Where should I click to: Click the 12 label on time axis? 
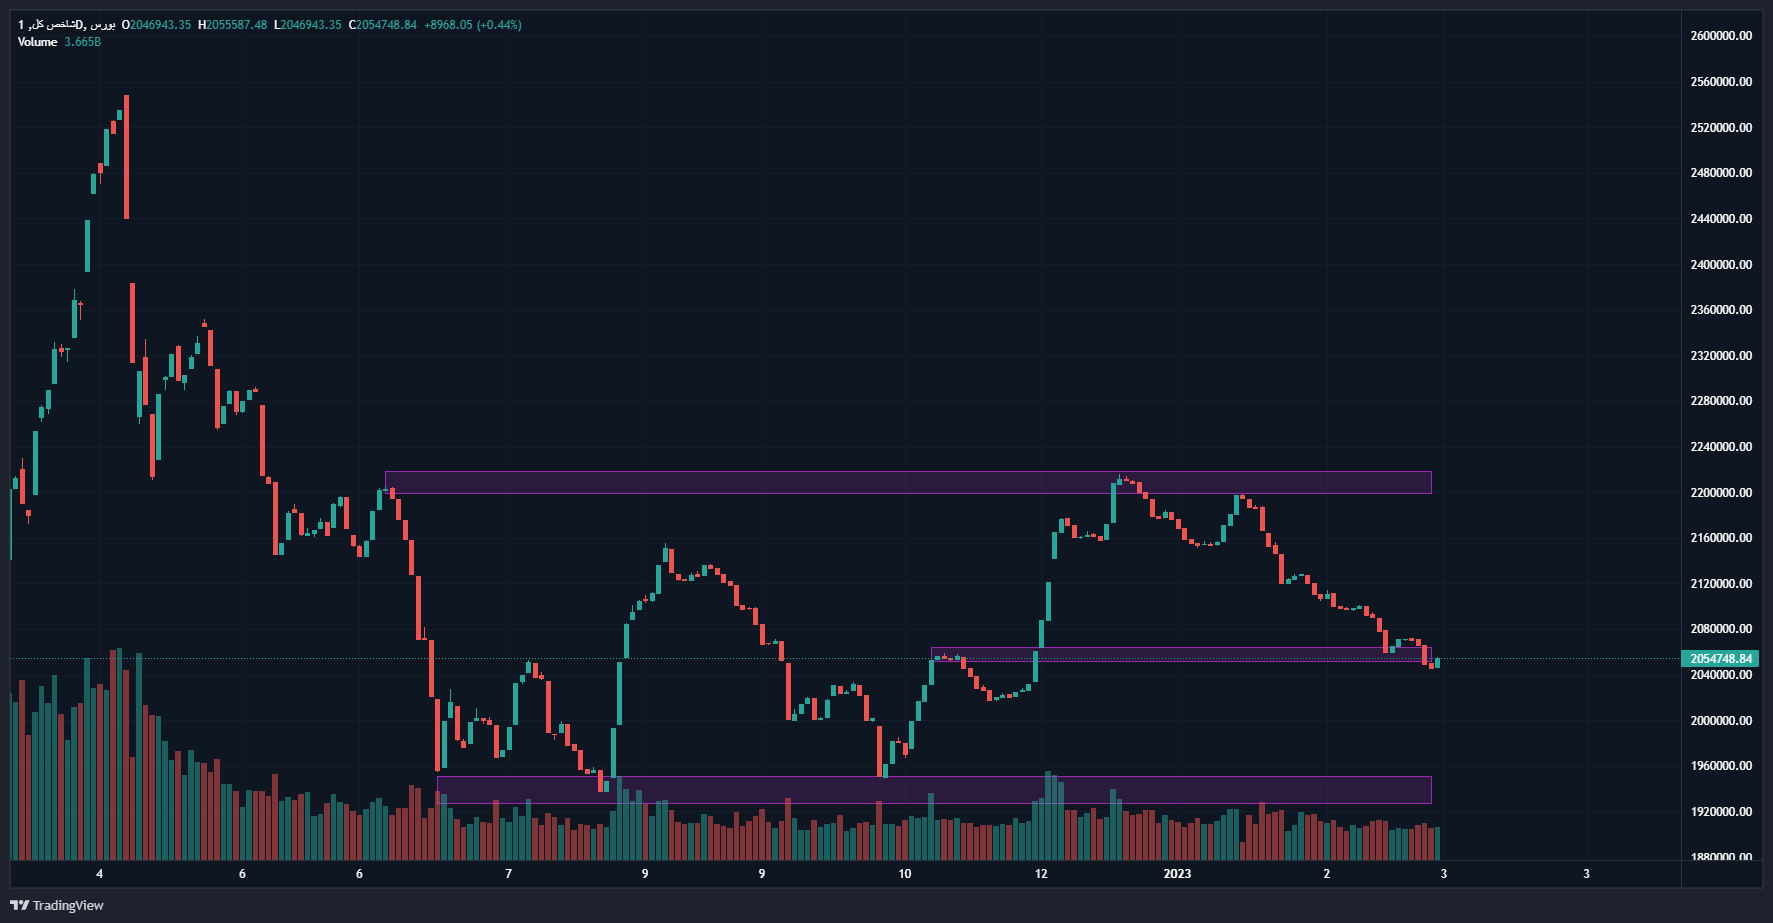pos(1041,874)
